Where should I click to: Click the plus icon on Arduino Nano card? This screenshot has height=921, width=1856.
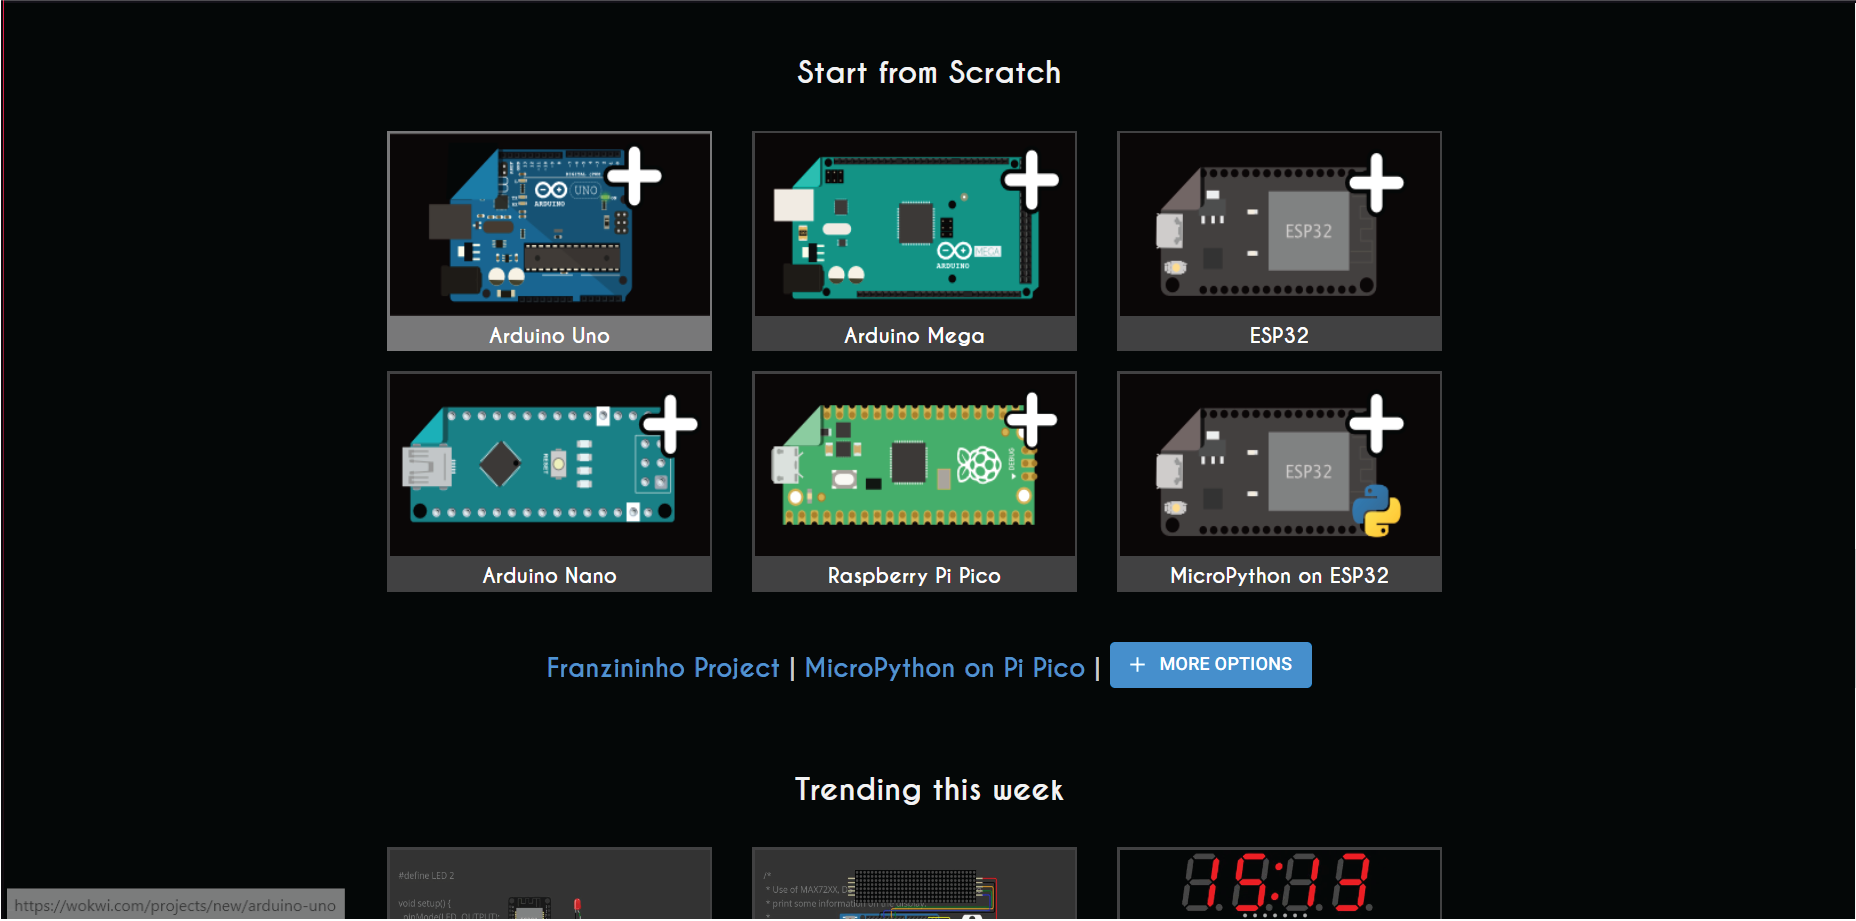(x=670, y=424)
